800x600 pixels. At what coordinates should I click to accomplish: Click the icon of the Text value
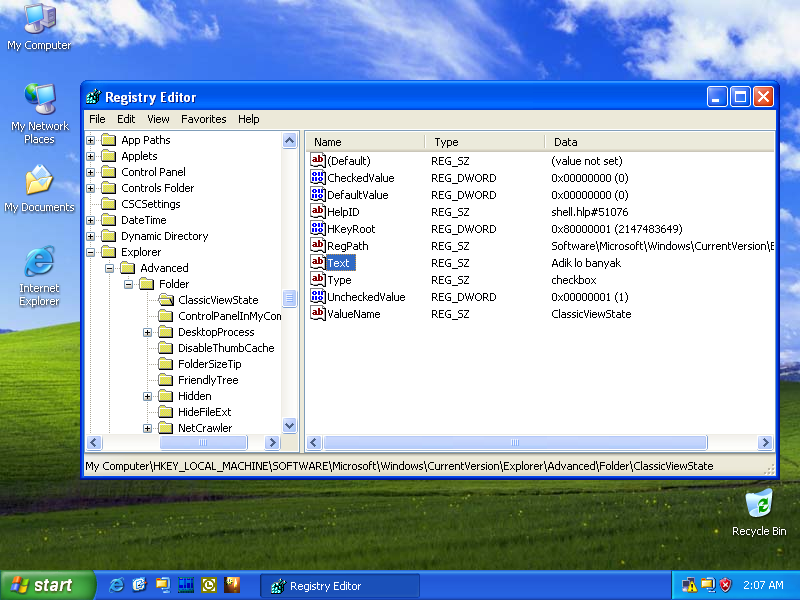(317, 263)
